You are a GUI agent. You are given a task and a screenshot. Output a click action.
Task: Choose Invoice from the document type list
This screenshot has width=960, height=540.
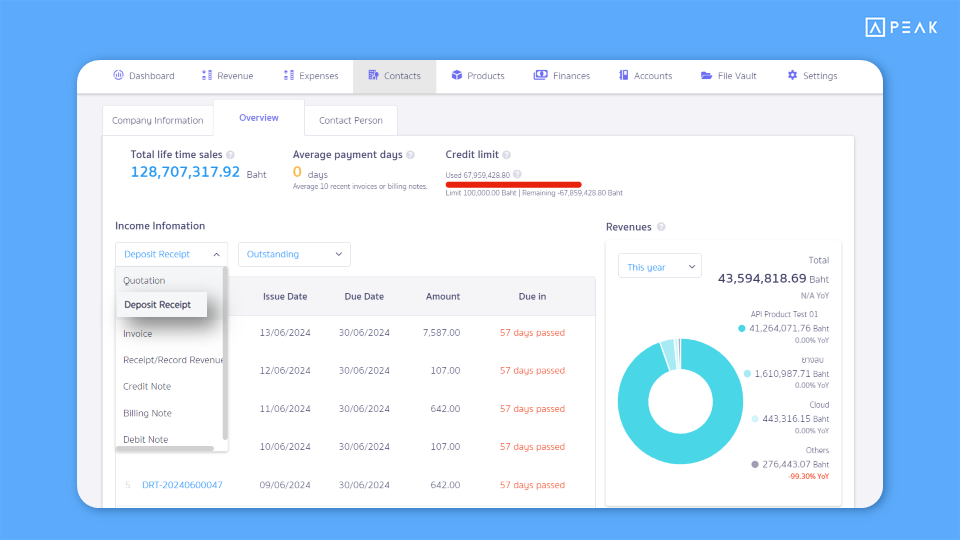click(x=138, y=334)
